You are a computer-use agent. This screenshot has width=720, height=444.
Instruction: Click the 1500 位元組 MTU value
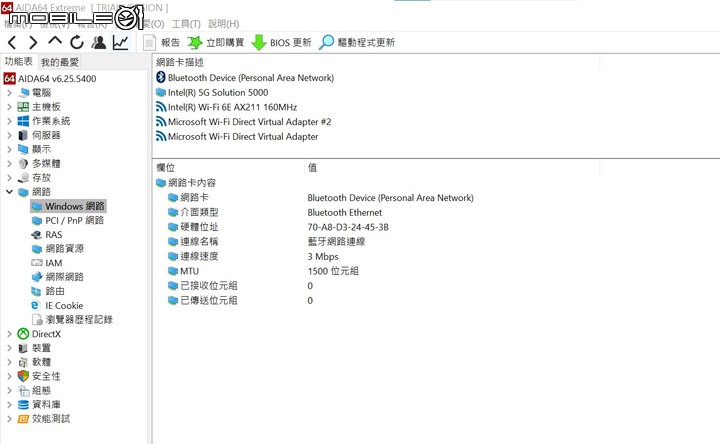(333, 271)
